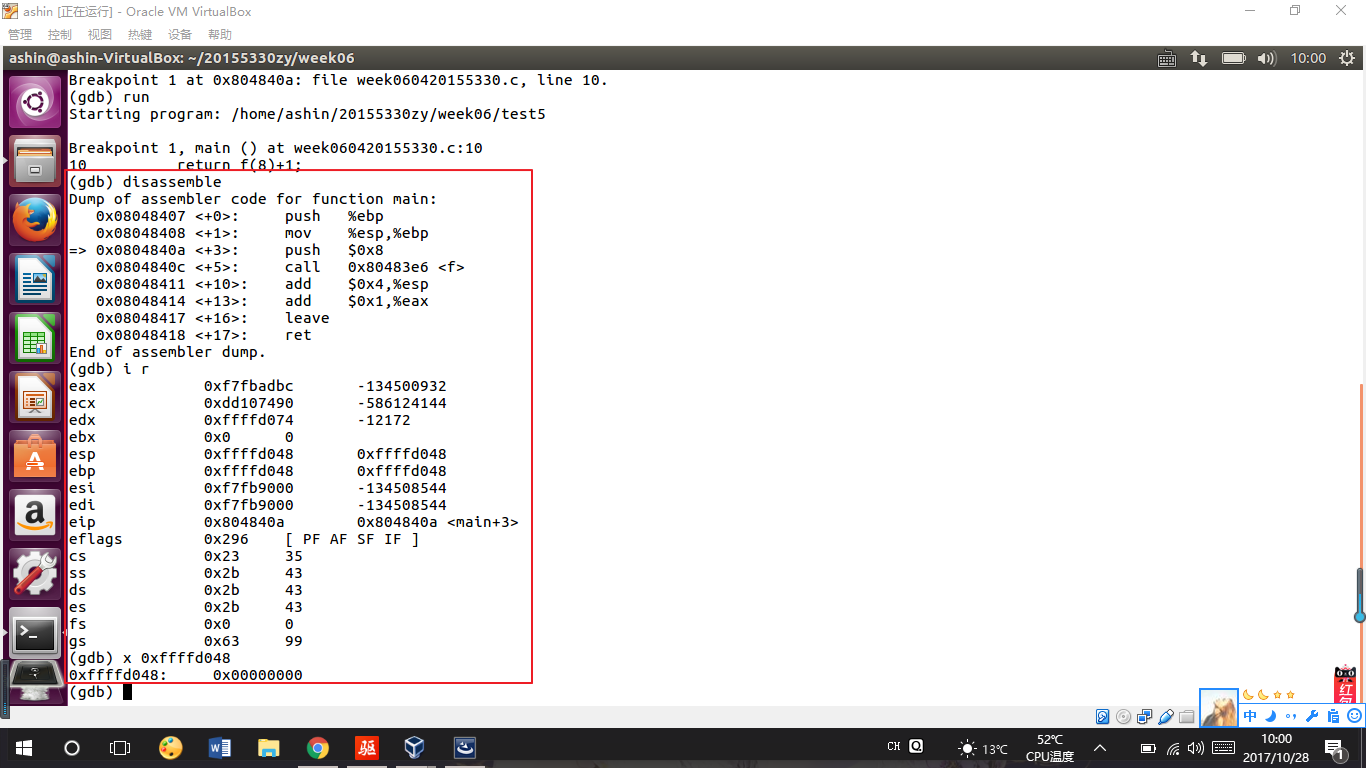Open LibreOffice Writer in the launcher

pyautogui.click(x=35, y=279)
